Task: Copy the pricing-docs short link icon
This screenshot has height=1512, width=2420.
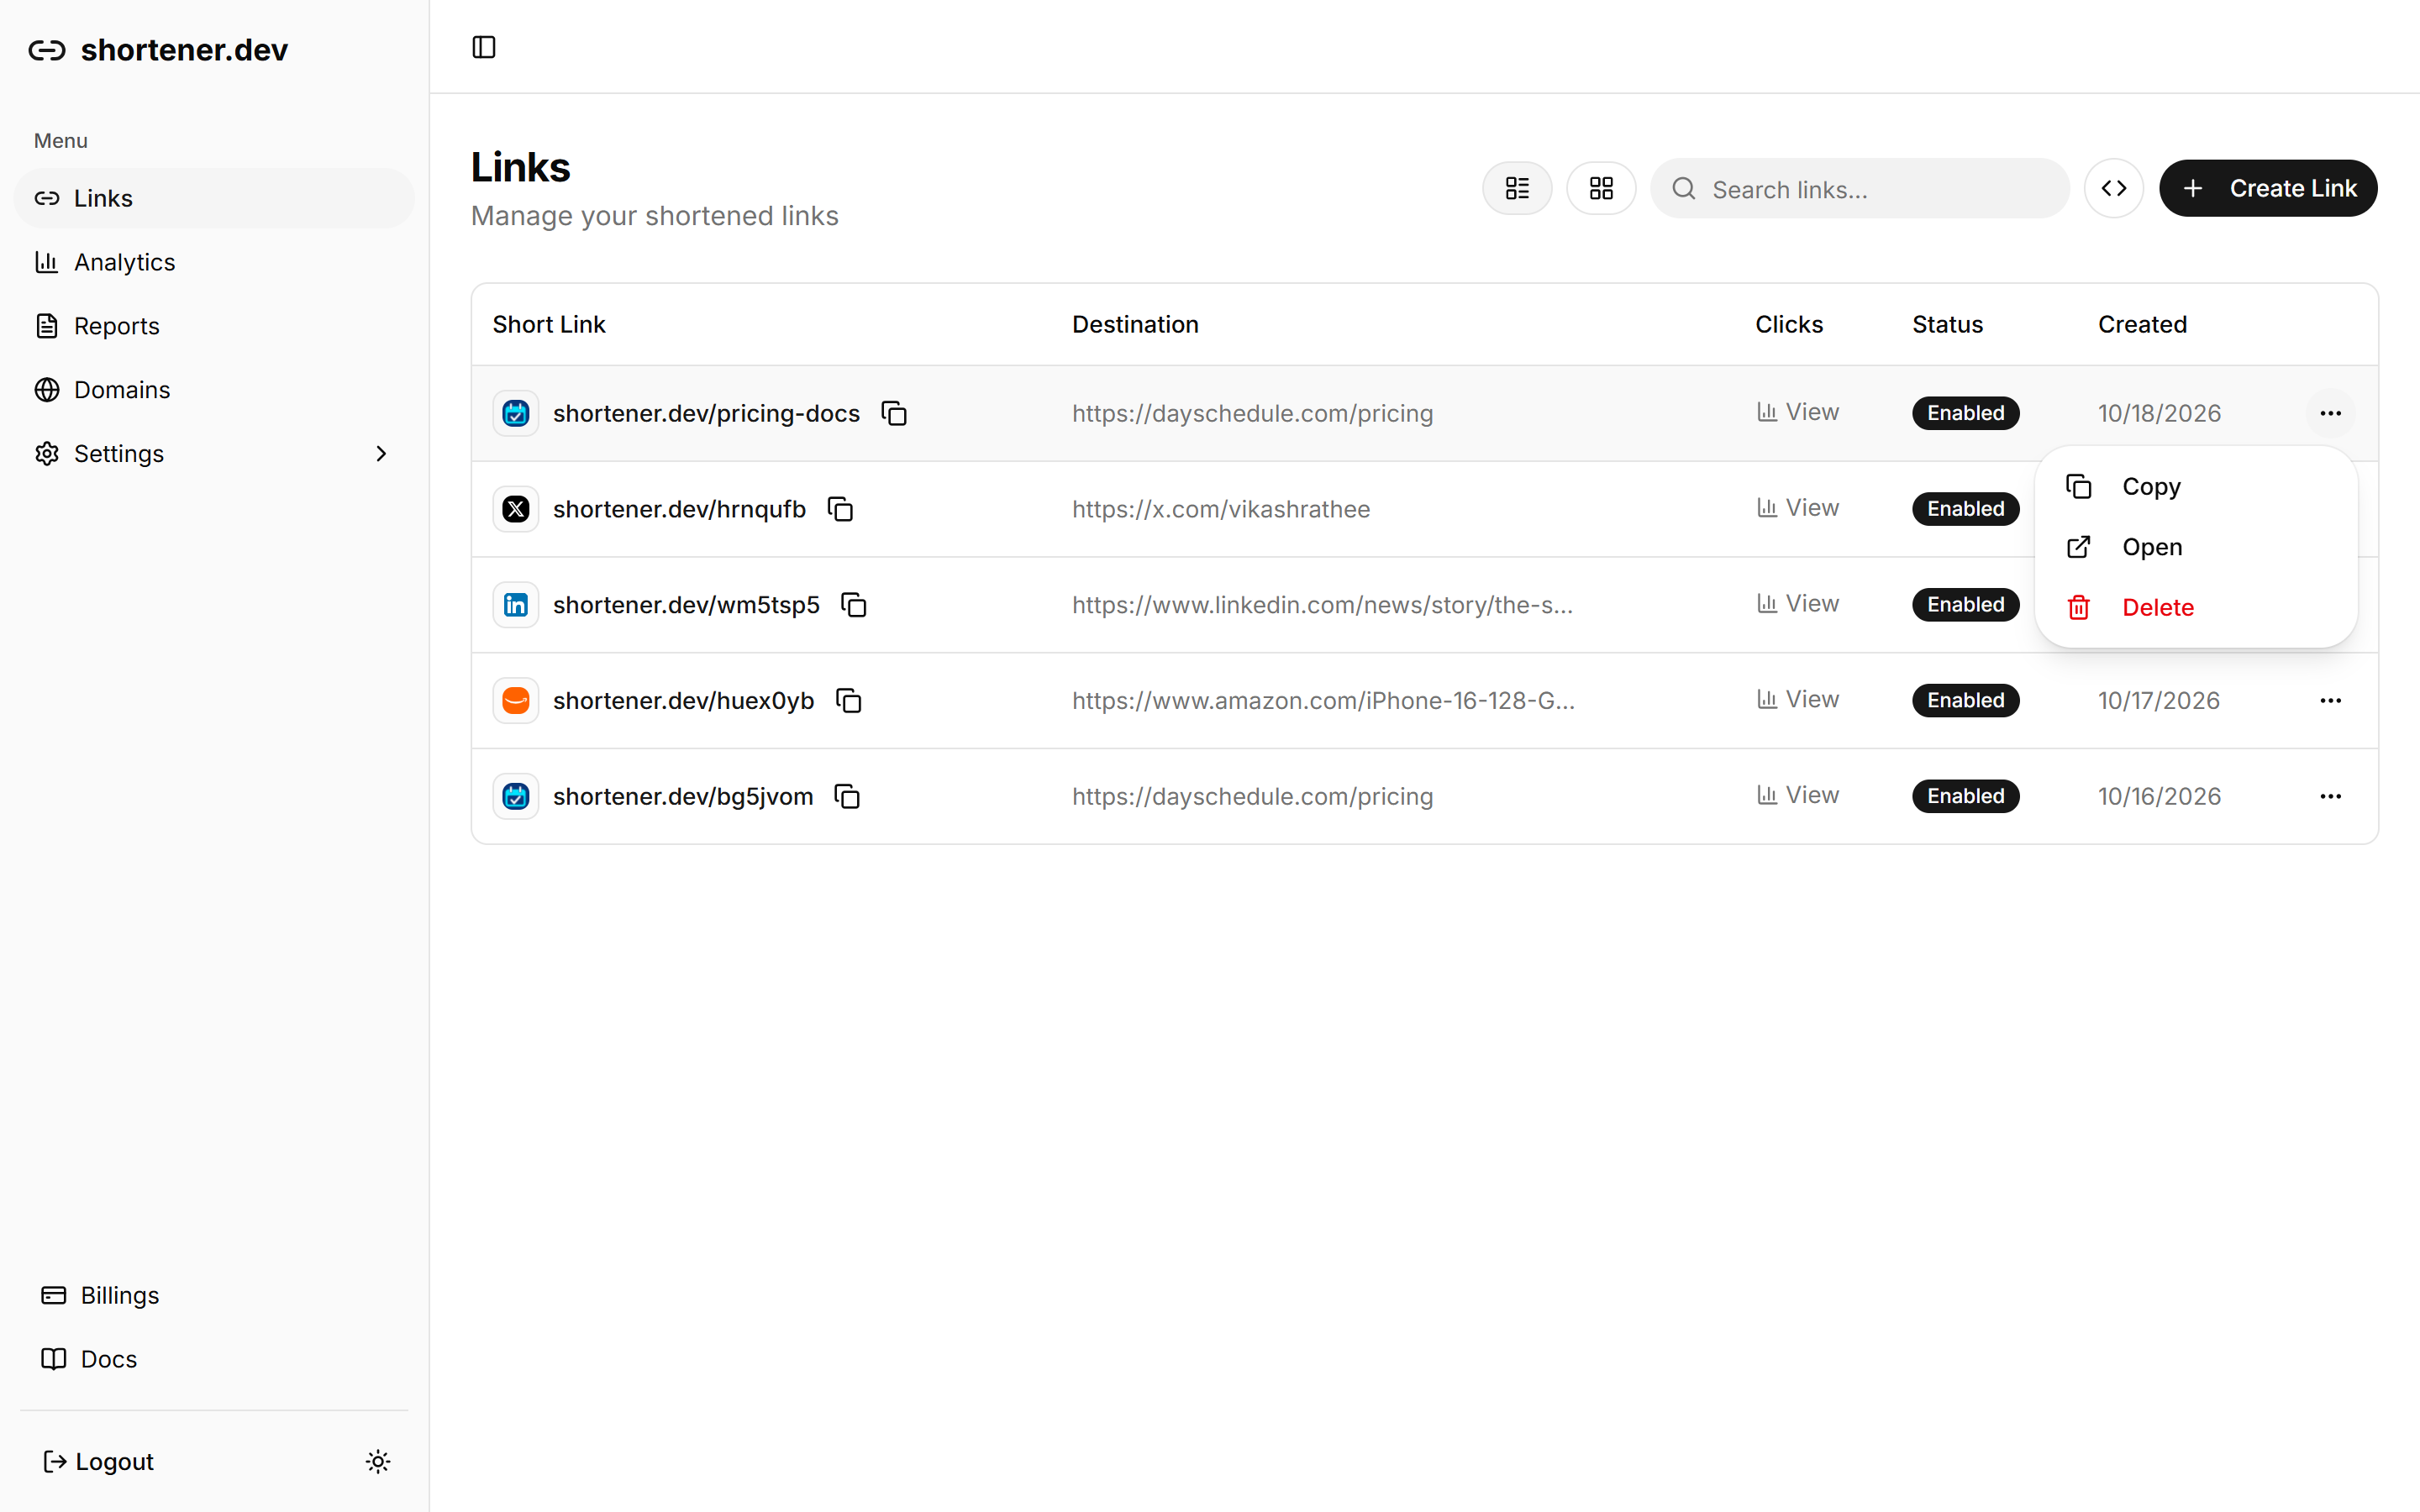Action: (x=894, y=413)
